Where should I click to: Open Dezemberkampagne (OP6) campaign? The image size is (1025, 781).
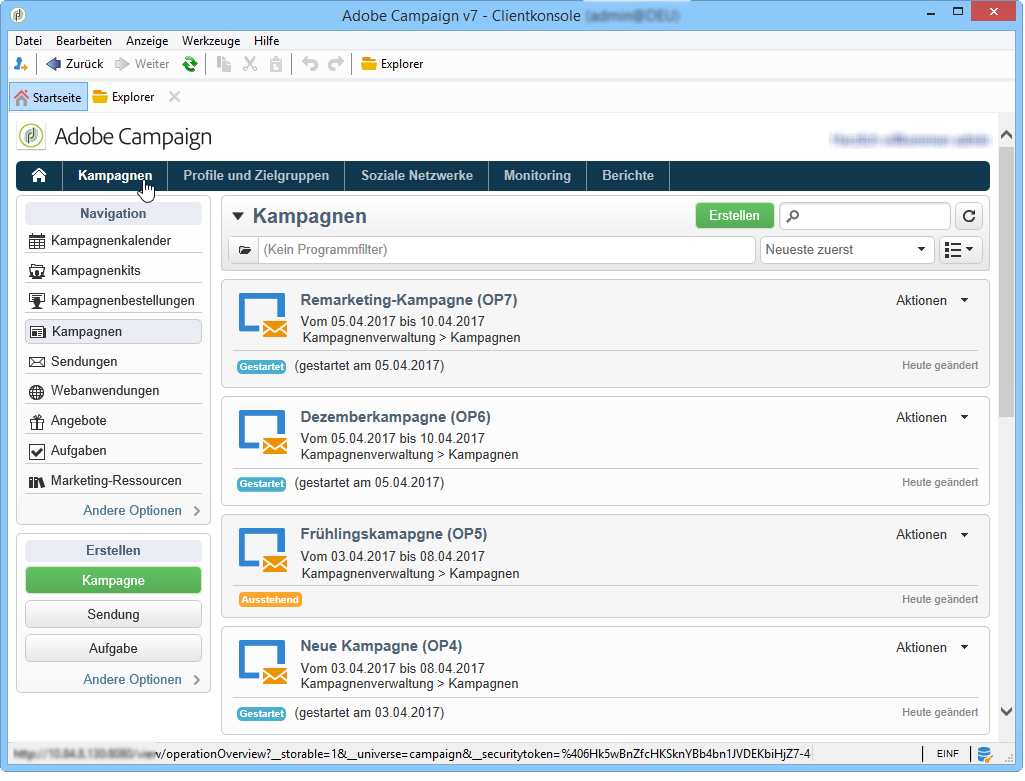395,417
